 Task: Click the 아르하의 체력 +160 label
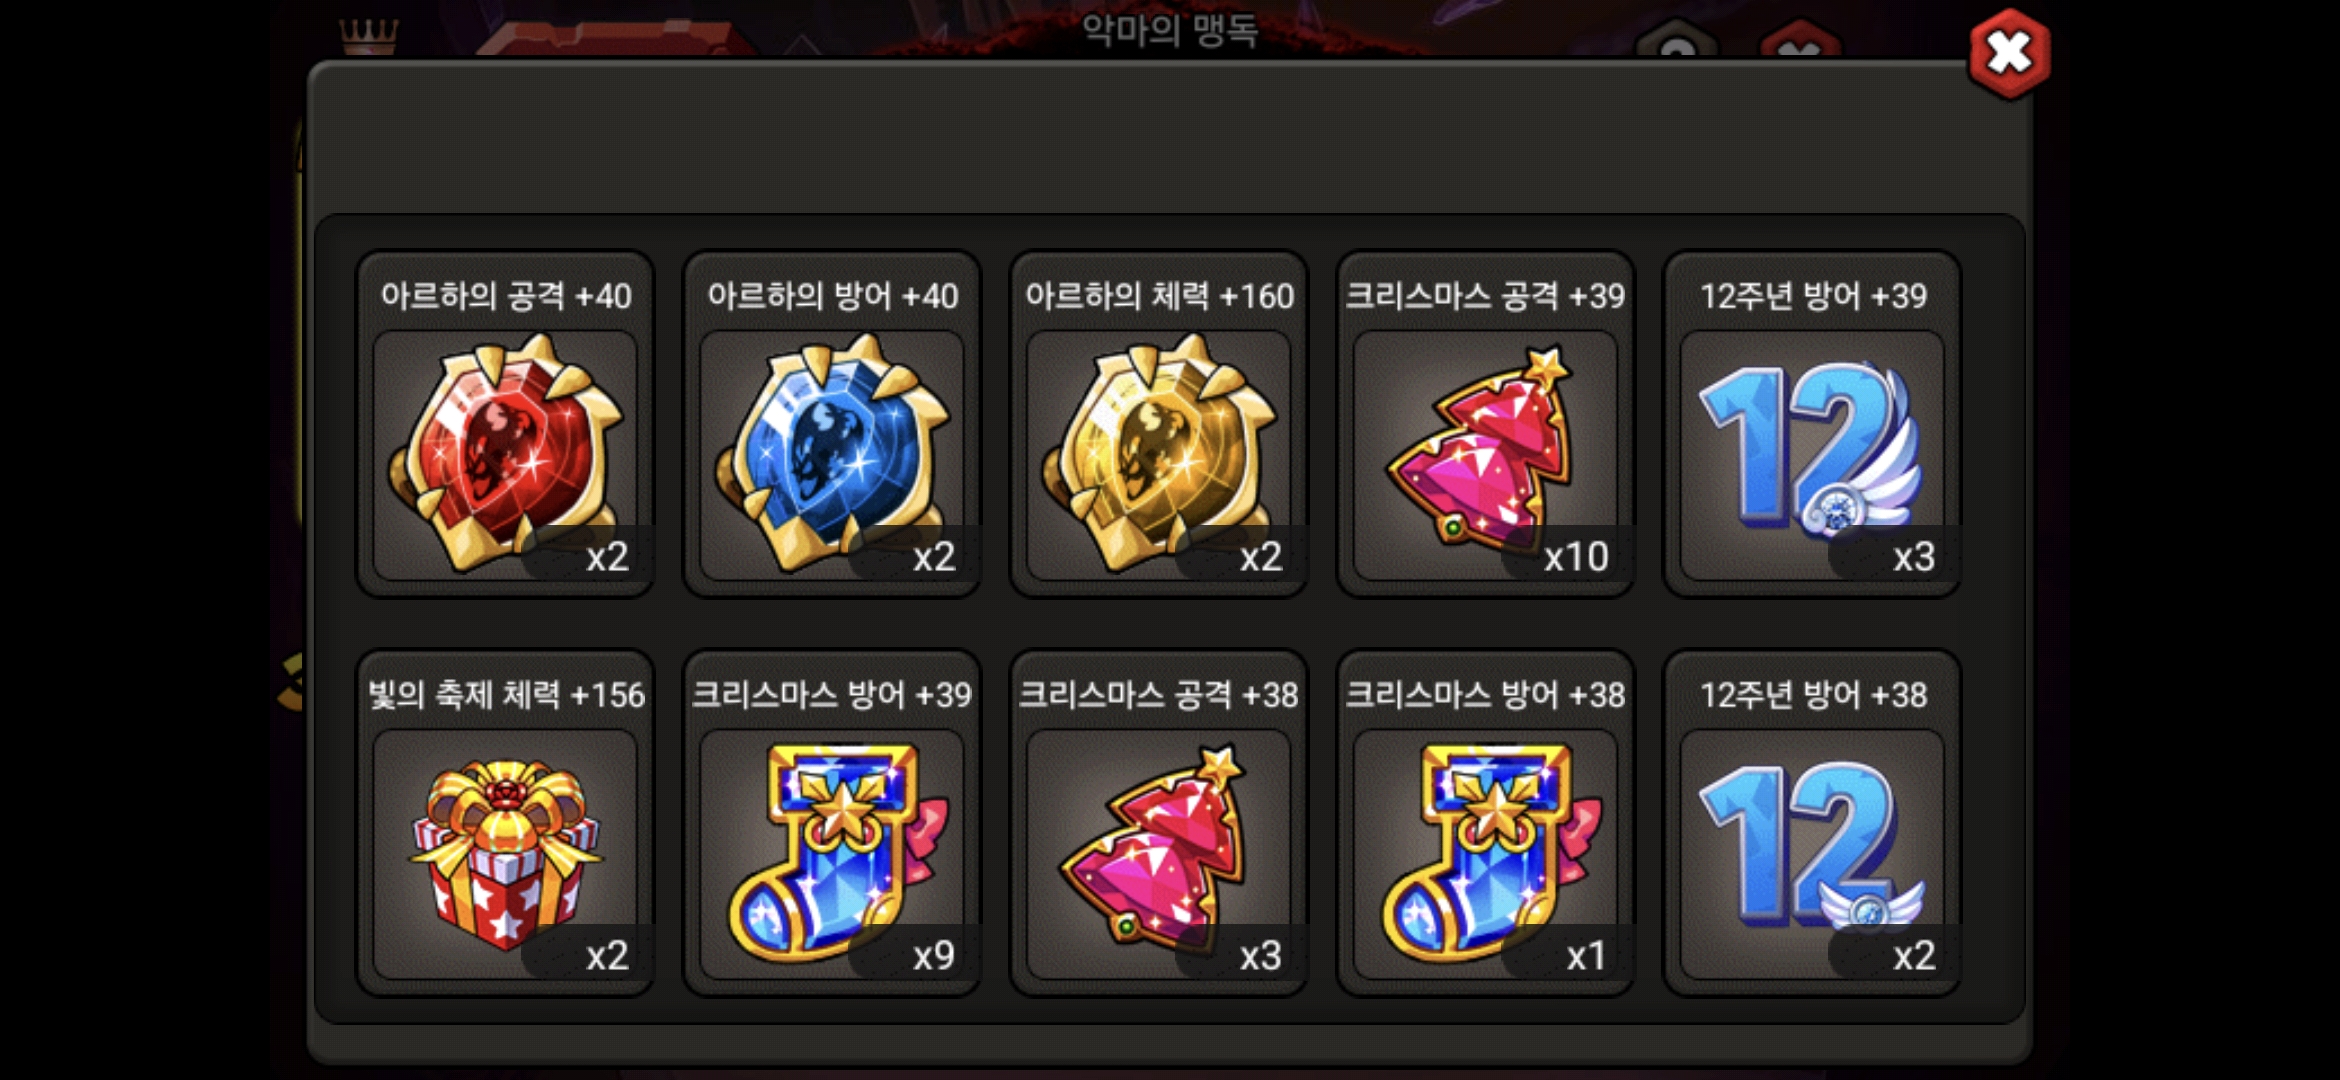pos(1159,296)
